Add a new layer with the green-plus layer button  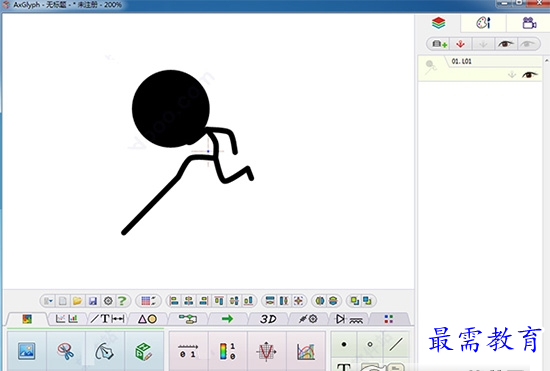[439, 44]
